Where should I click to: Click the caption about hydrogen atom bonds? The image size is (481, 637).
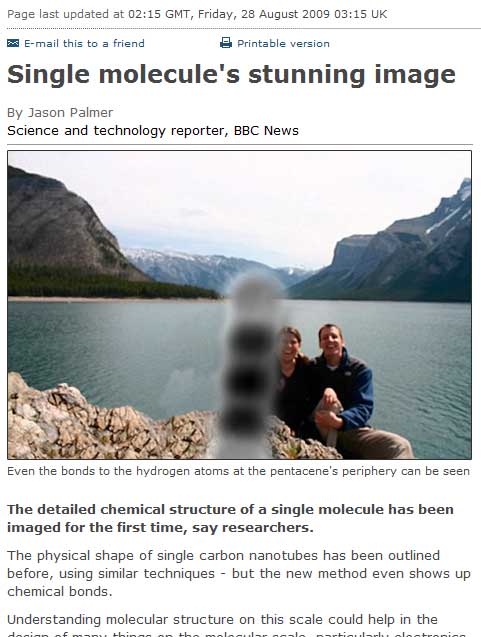(x=238, y=471)
